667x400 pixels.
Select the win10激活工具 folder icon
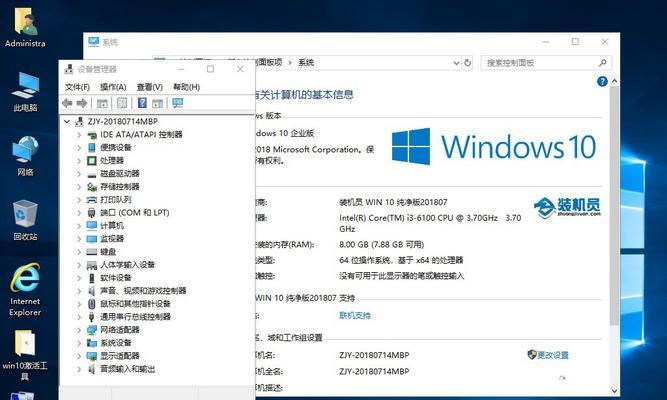pos(25,355)
